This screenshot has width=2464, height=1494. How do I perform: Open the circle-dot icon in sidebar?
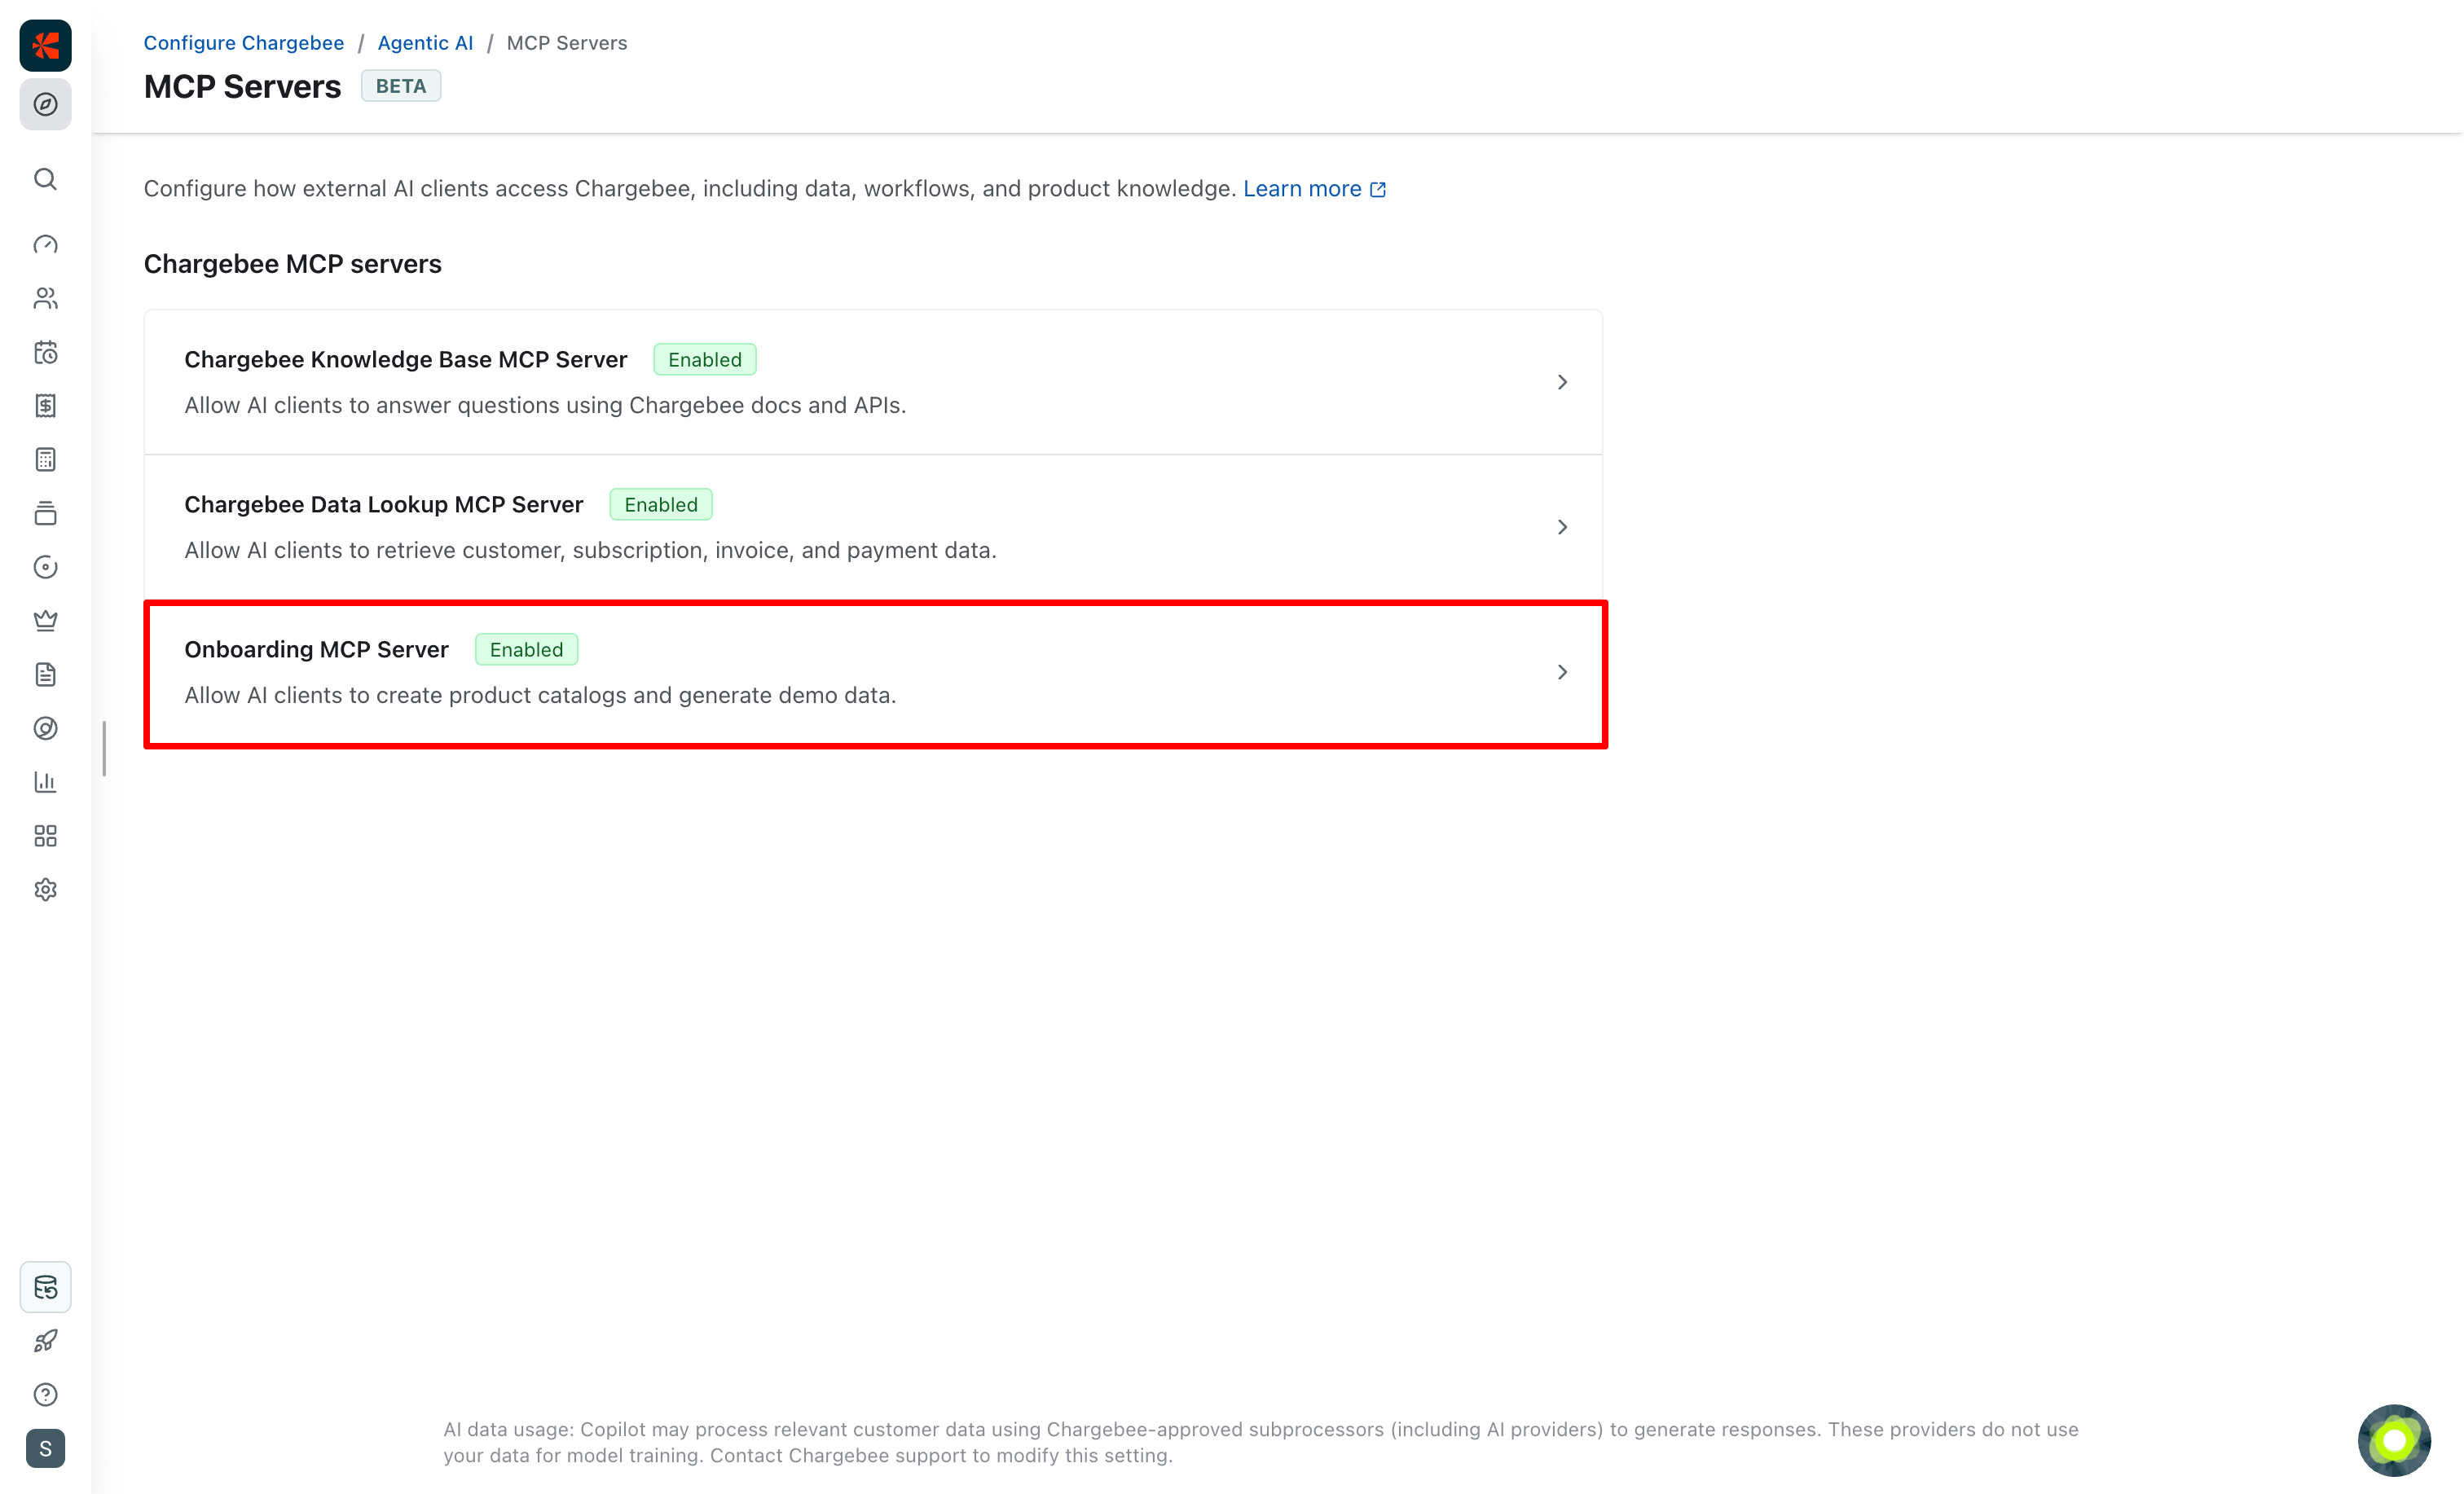point(45,567)
